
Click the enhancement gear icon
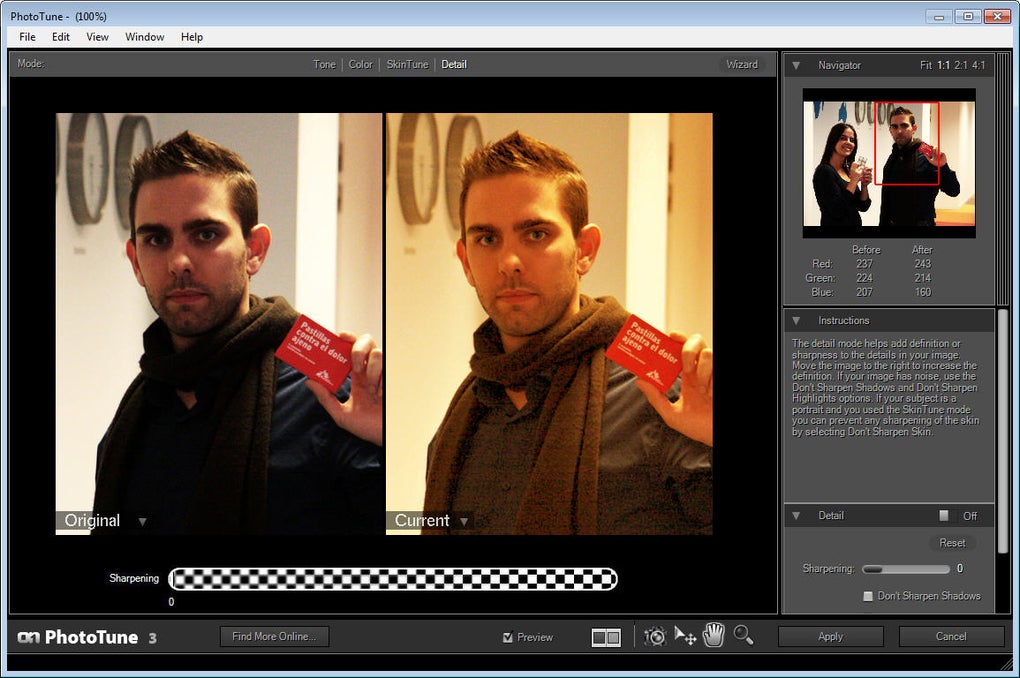point(655,634)
